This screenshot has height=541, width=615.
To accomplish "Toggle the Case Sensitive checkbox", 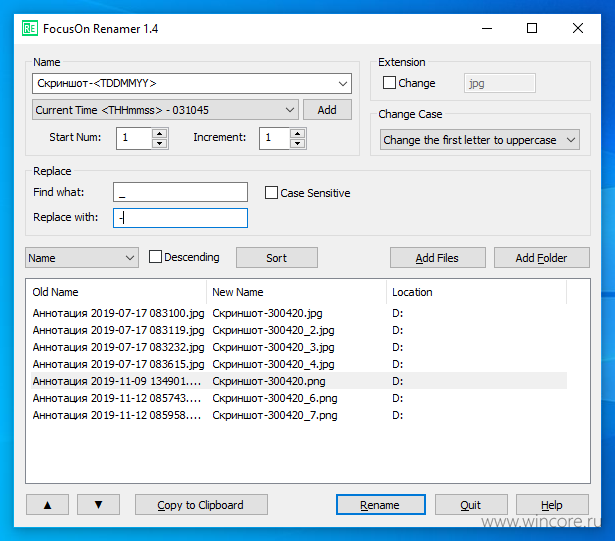I will click(271, 193).
